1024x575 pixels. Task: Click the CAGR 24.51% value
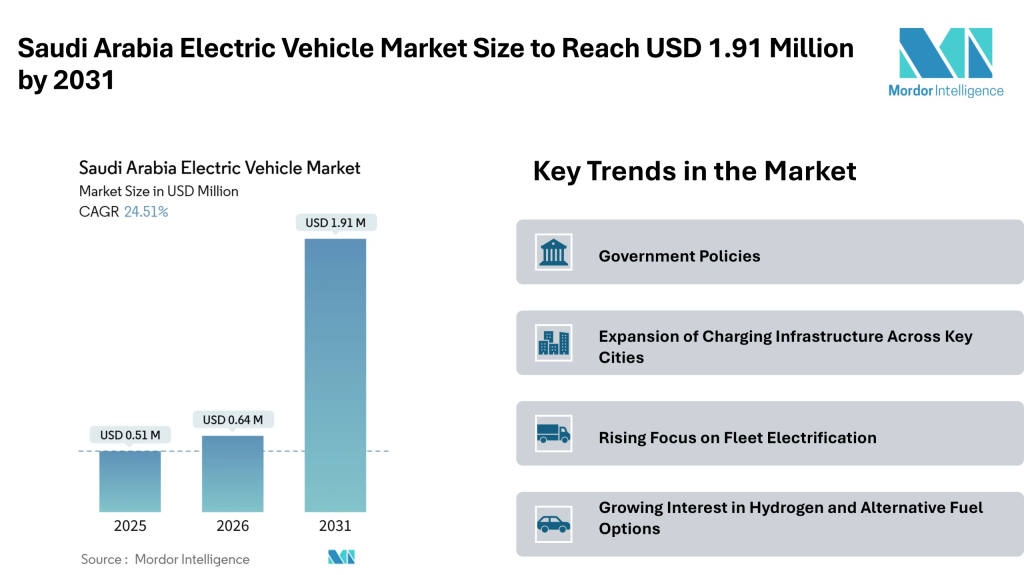pos(145,212)
